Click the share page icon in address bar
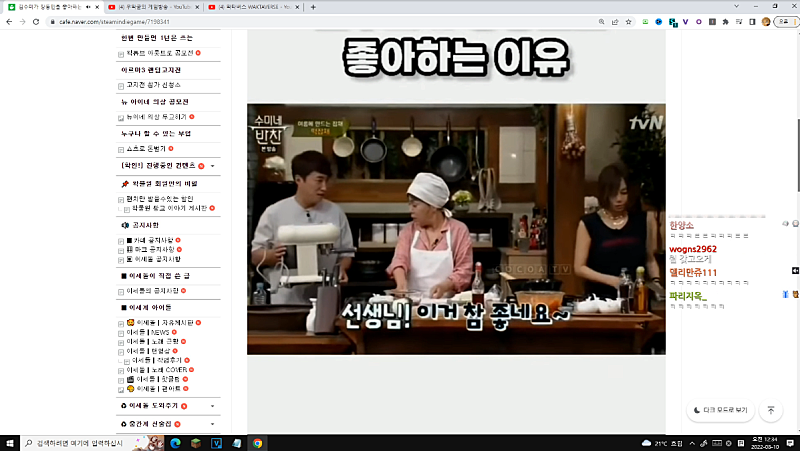Viewport: 800px width, 451px height. 615,22
